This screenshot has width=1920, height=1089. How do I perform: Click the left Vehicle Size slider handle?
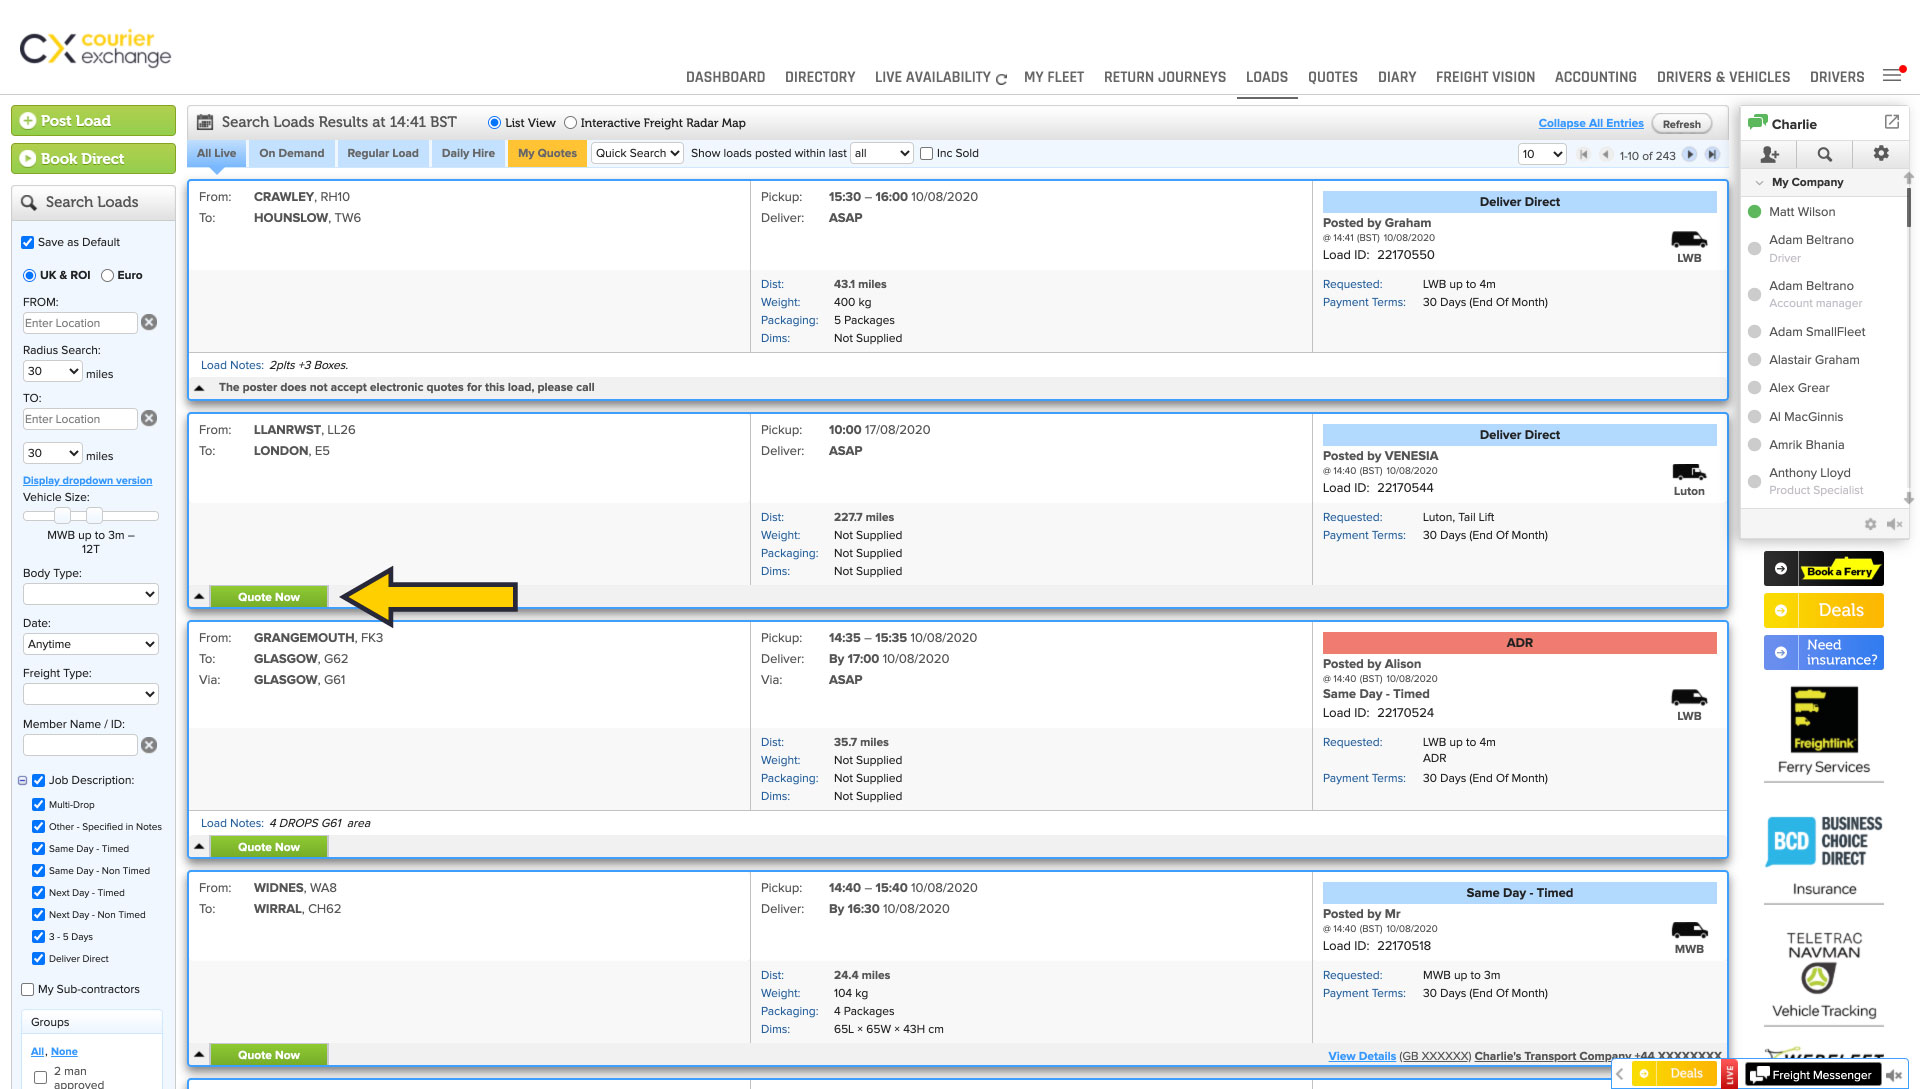(62, 515)
